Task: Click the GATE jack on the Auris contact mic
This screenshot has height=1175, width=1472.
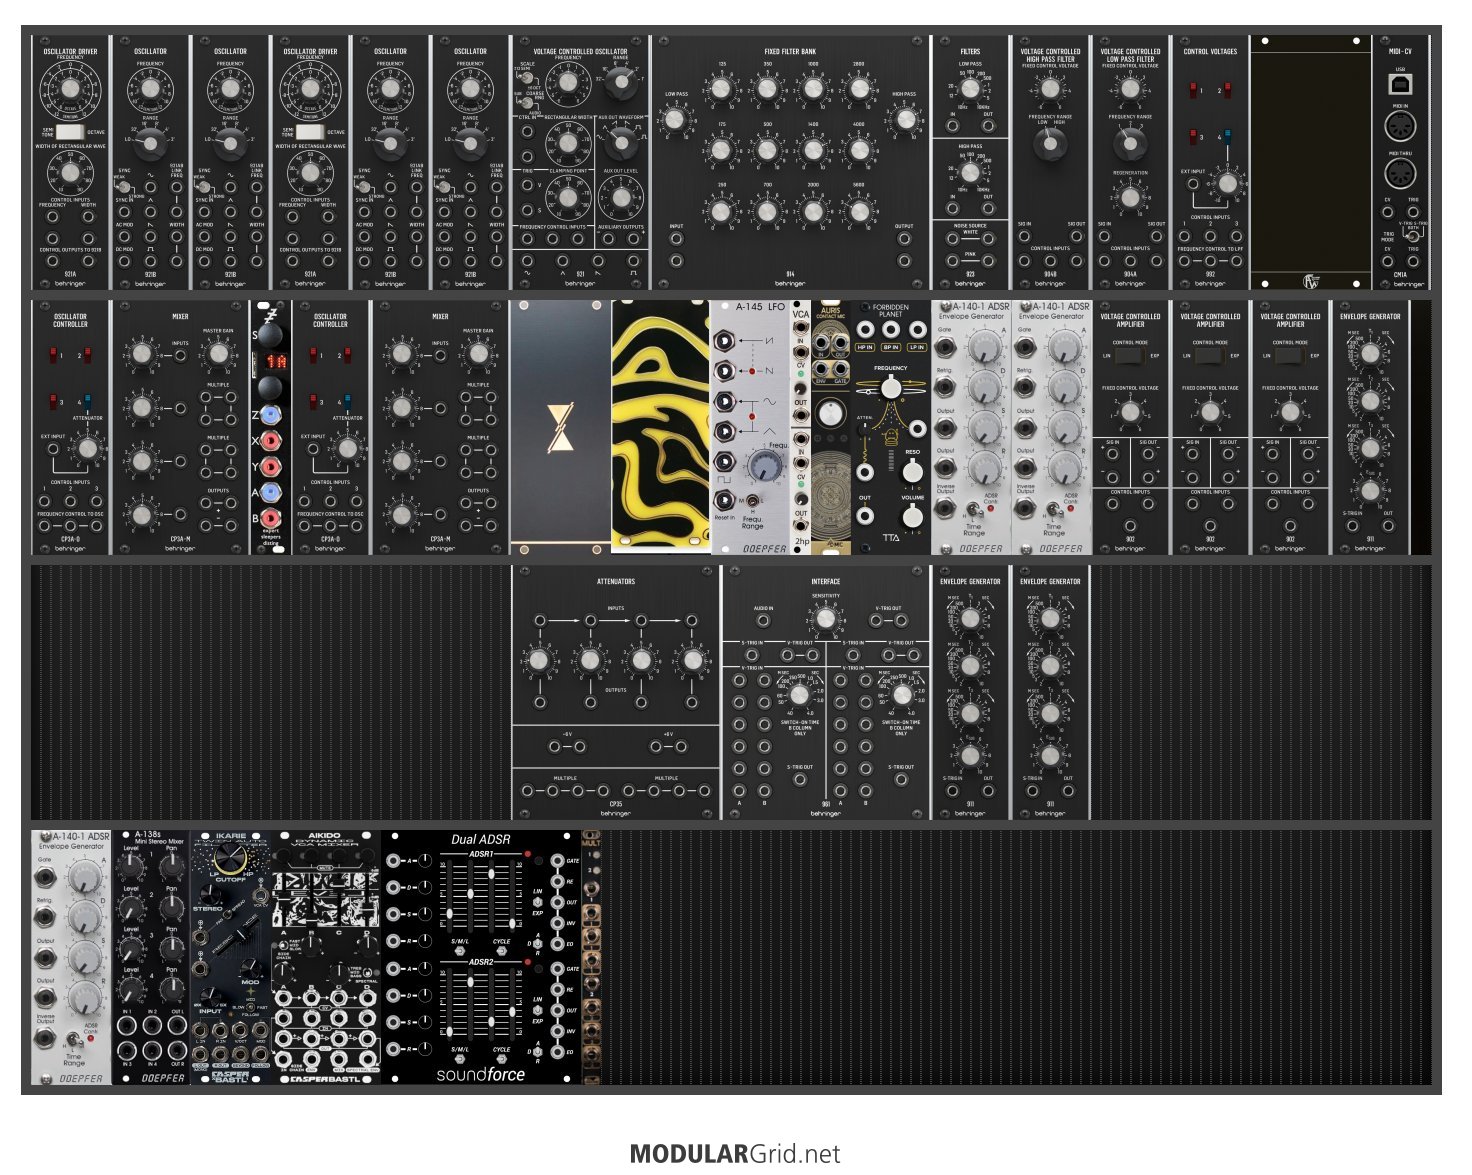Action: click(x=840, y=370)
